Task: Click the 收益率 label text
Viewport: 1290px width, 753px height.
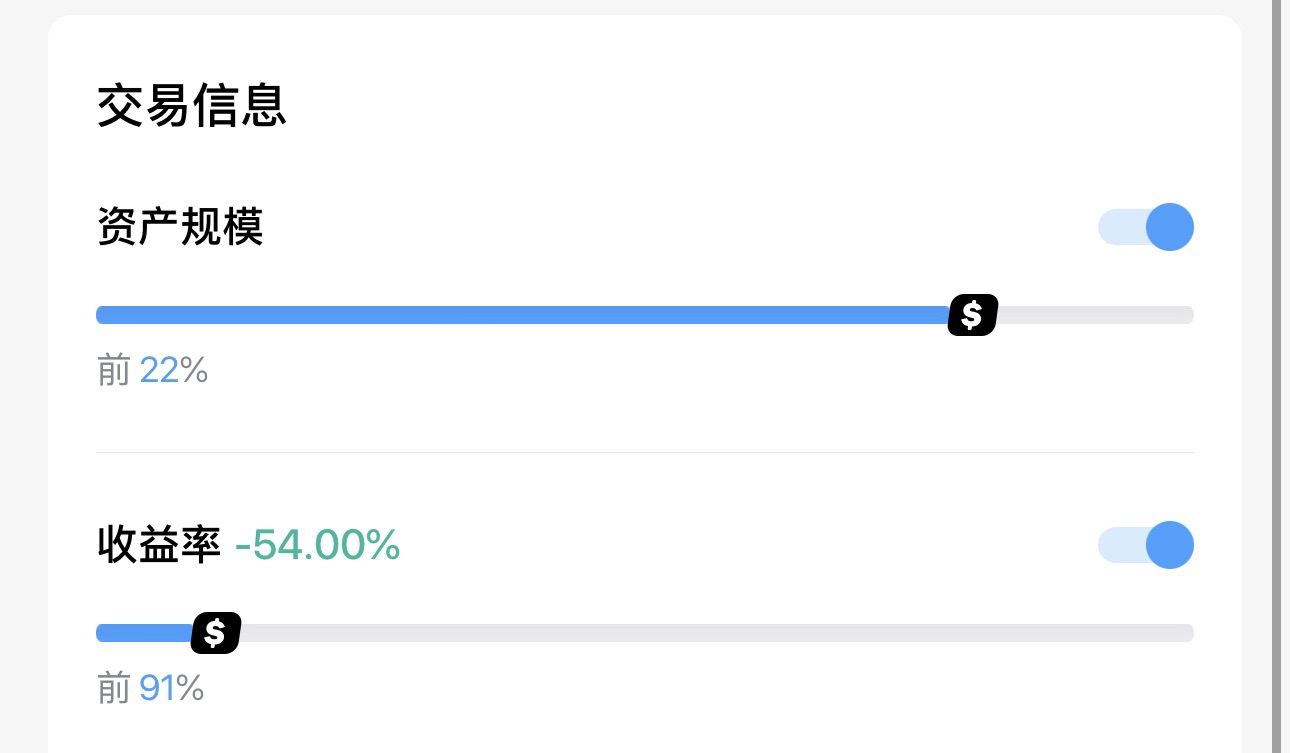Action: click(159, 545)
